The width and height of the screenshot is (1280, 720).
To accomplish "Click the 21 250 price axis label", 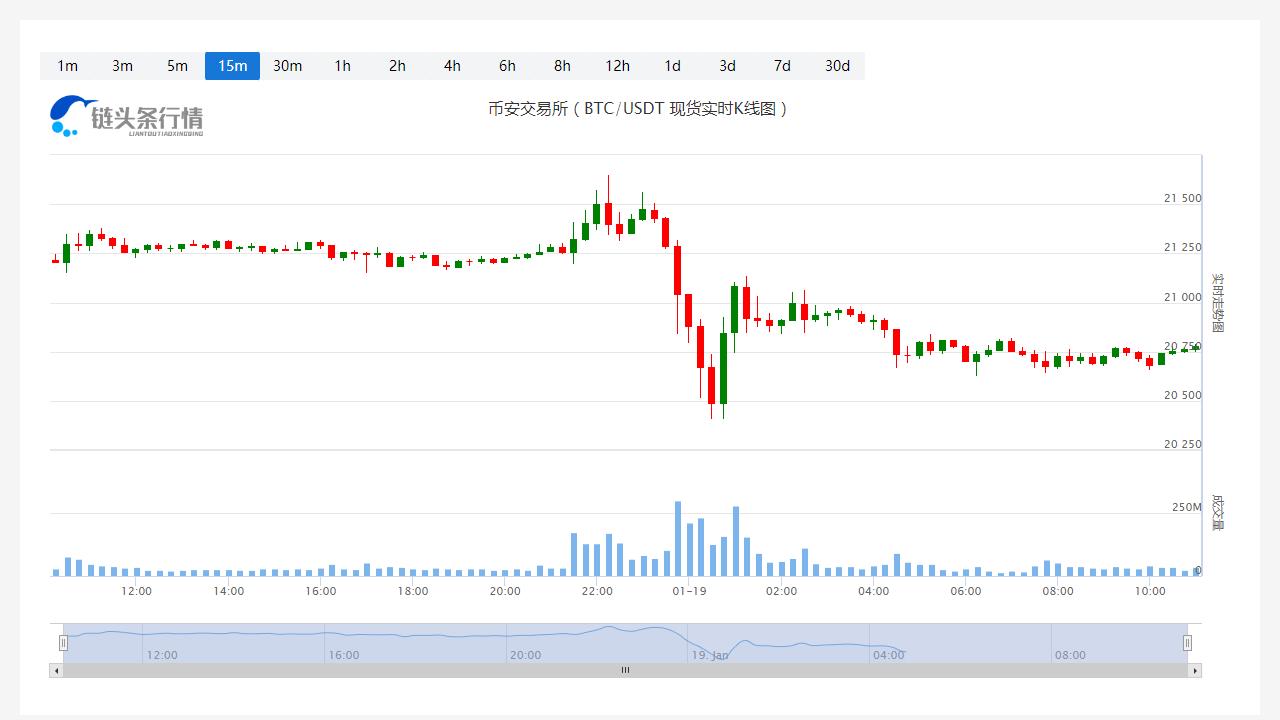I will [x=1183, y=247].
